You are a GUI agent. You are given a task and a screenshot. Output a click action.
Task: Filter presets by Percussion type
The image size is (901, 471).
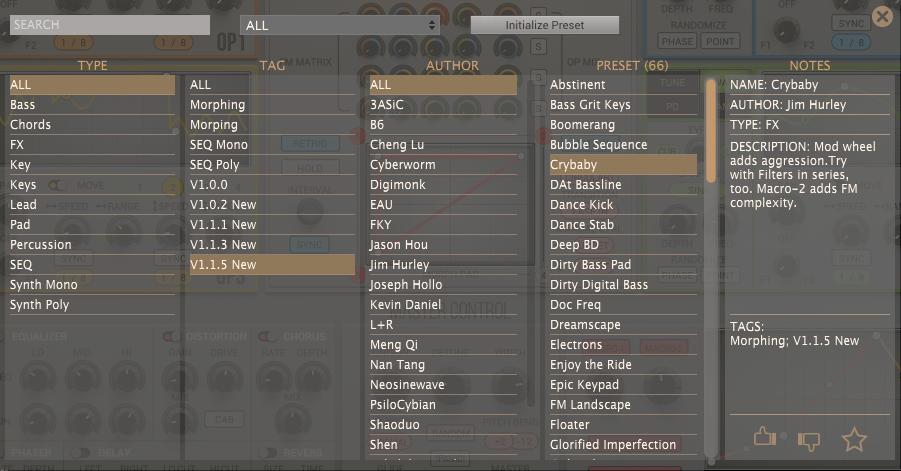tap(93, 245)
